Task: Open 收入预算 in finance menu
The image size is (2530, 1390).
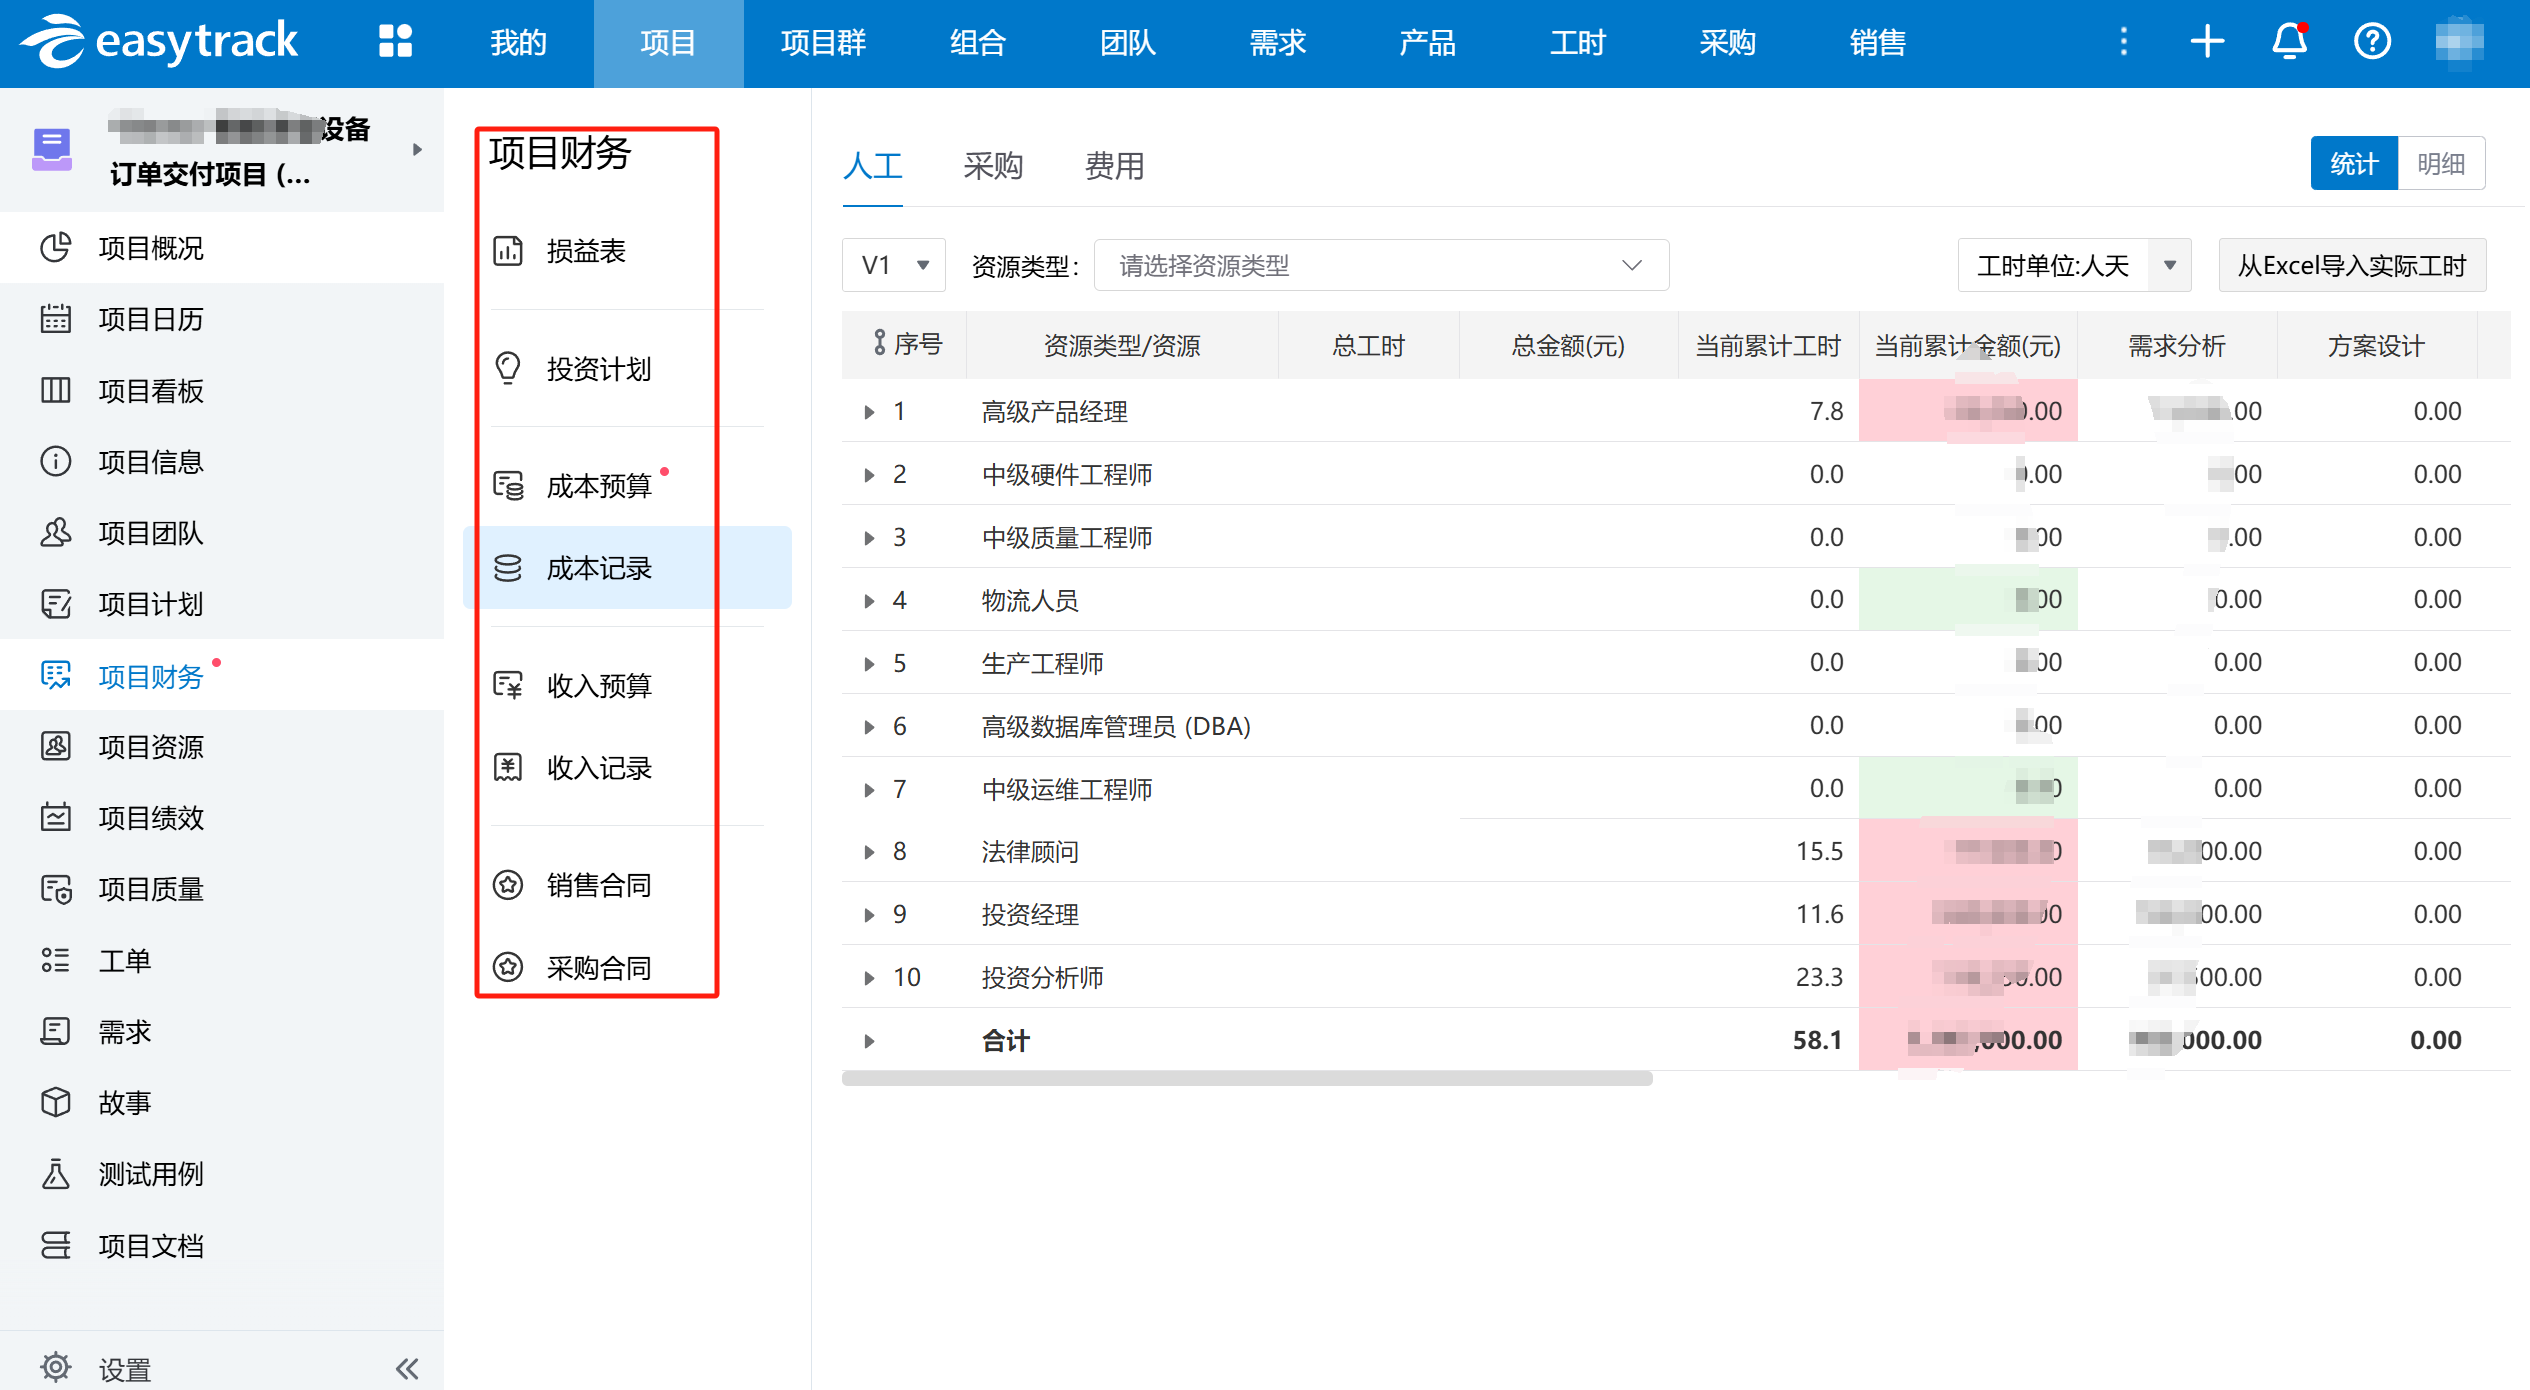Action: [598, 686]
